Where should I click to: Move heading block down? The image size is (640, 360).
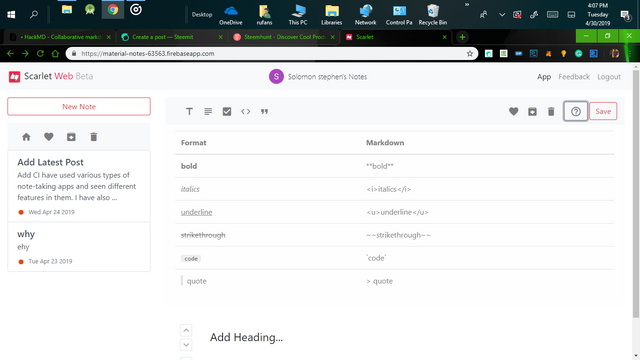click(x=186, y=345)
